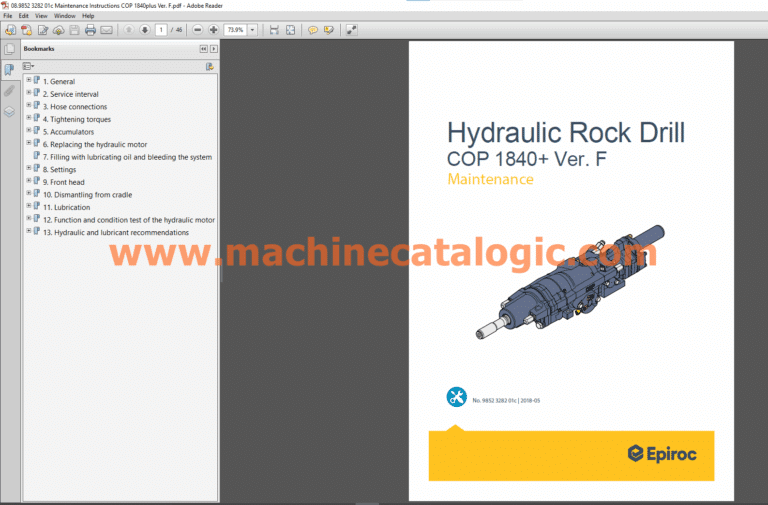The width and height of the screenshot is (768, 505).
Task: Click the read mode expand icon
Action: point(351,30)
